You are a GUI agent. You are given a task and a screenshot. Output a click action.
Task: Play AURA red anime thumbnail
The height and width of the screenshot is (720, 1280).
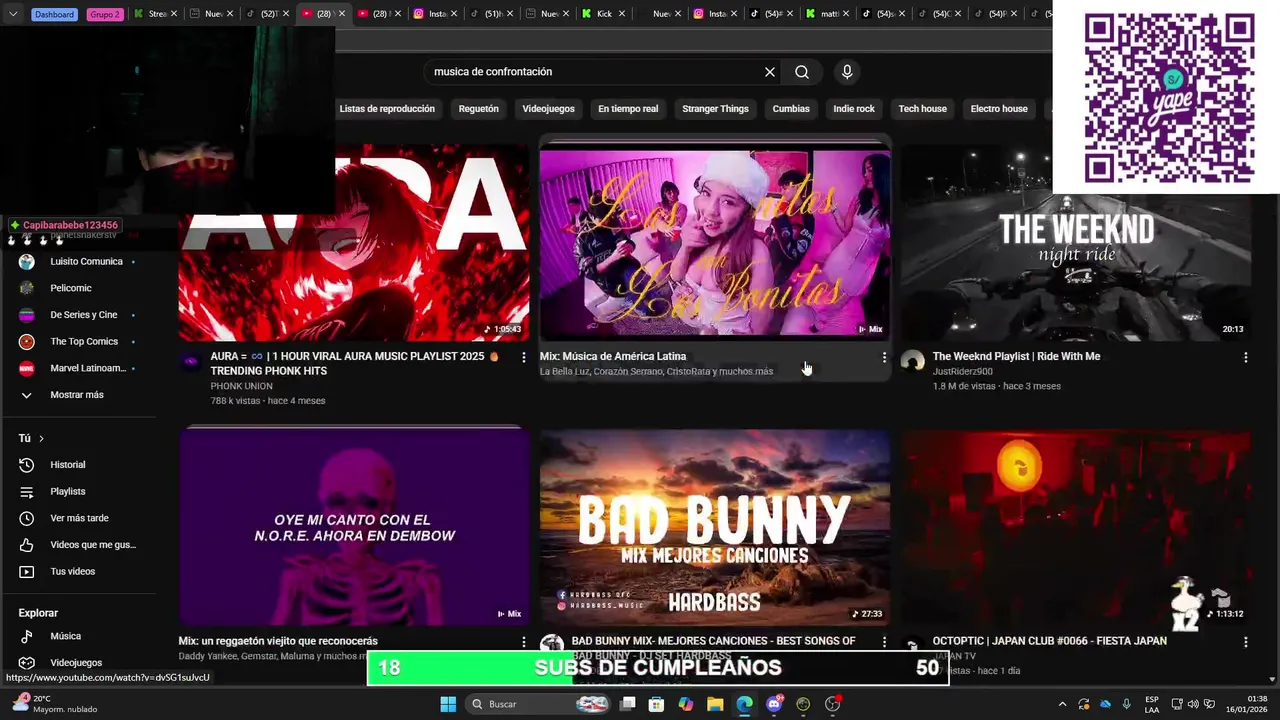(x=354, y=243)
